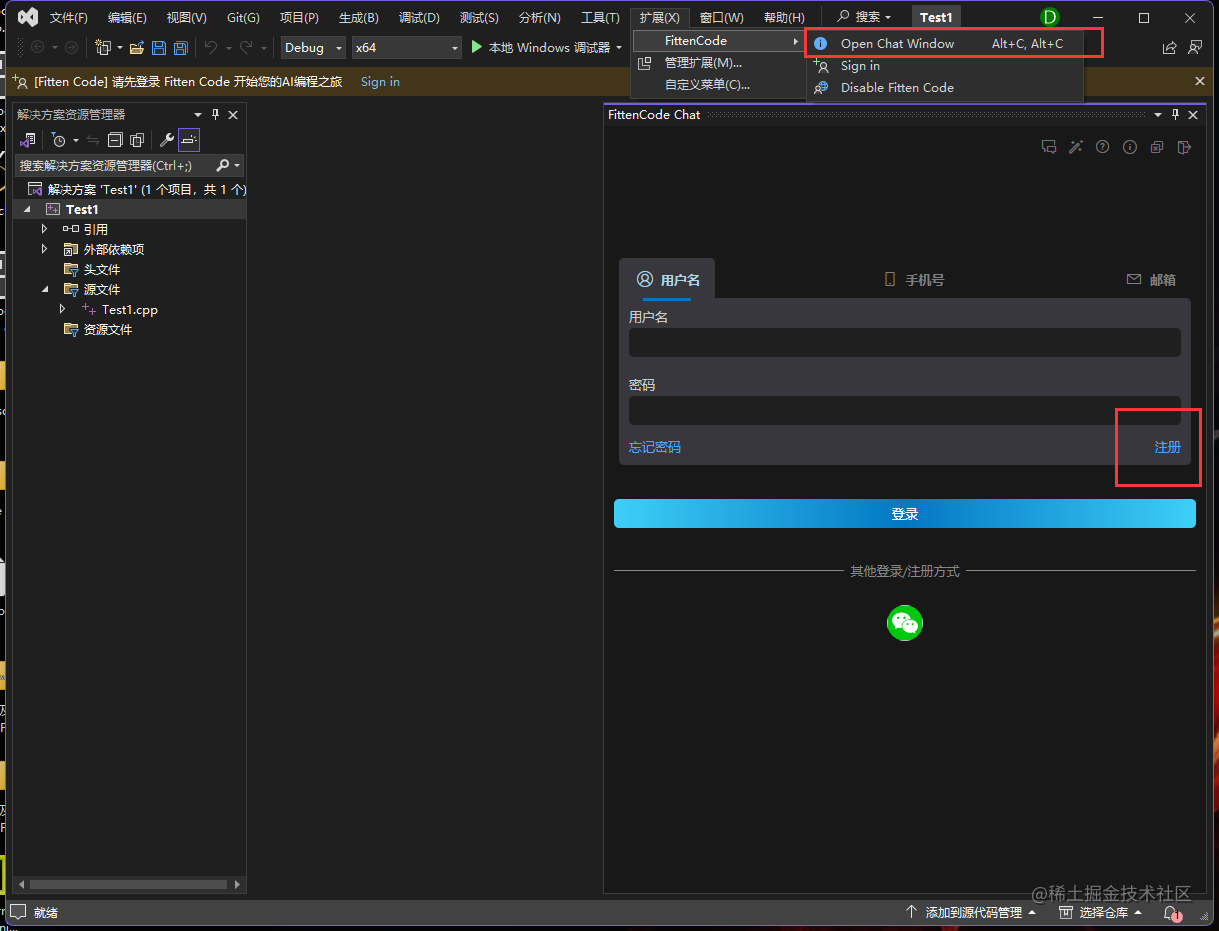
Task: Toggle Preview Selected Items in Solution Explorer
Action: point(189,140)
